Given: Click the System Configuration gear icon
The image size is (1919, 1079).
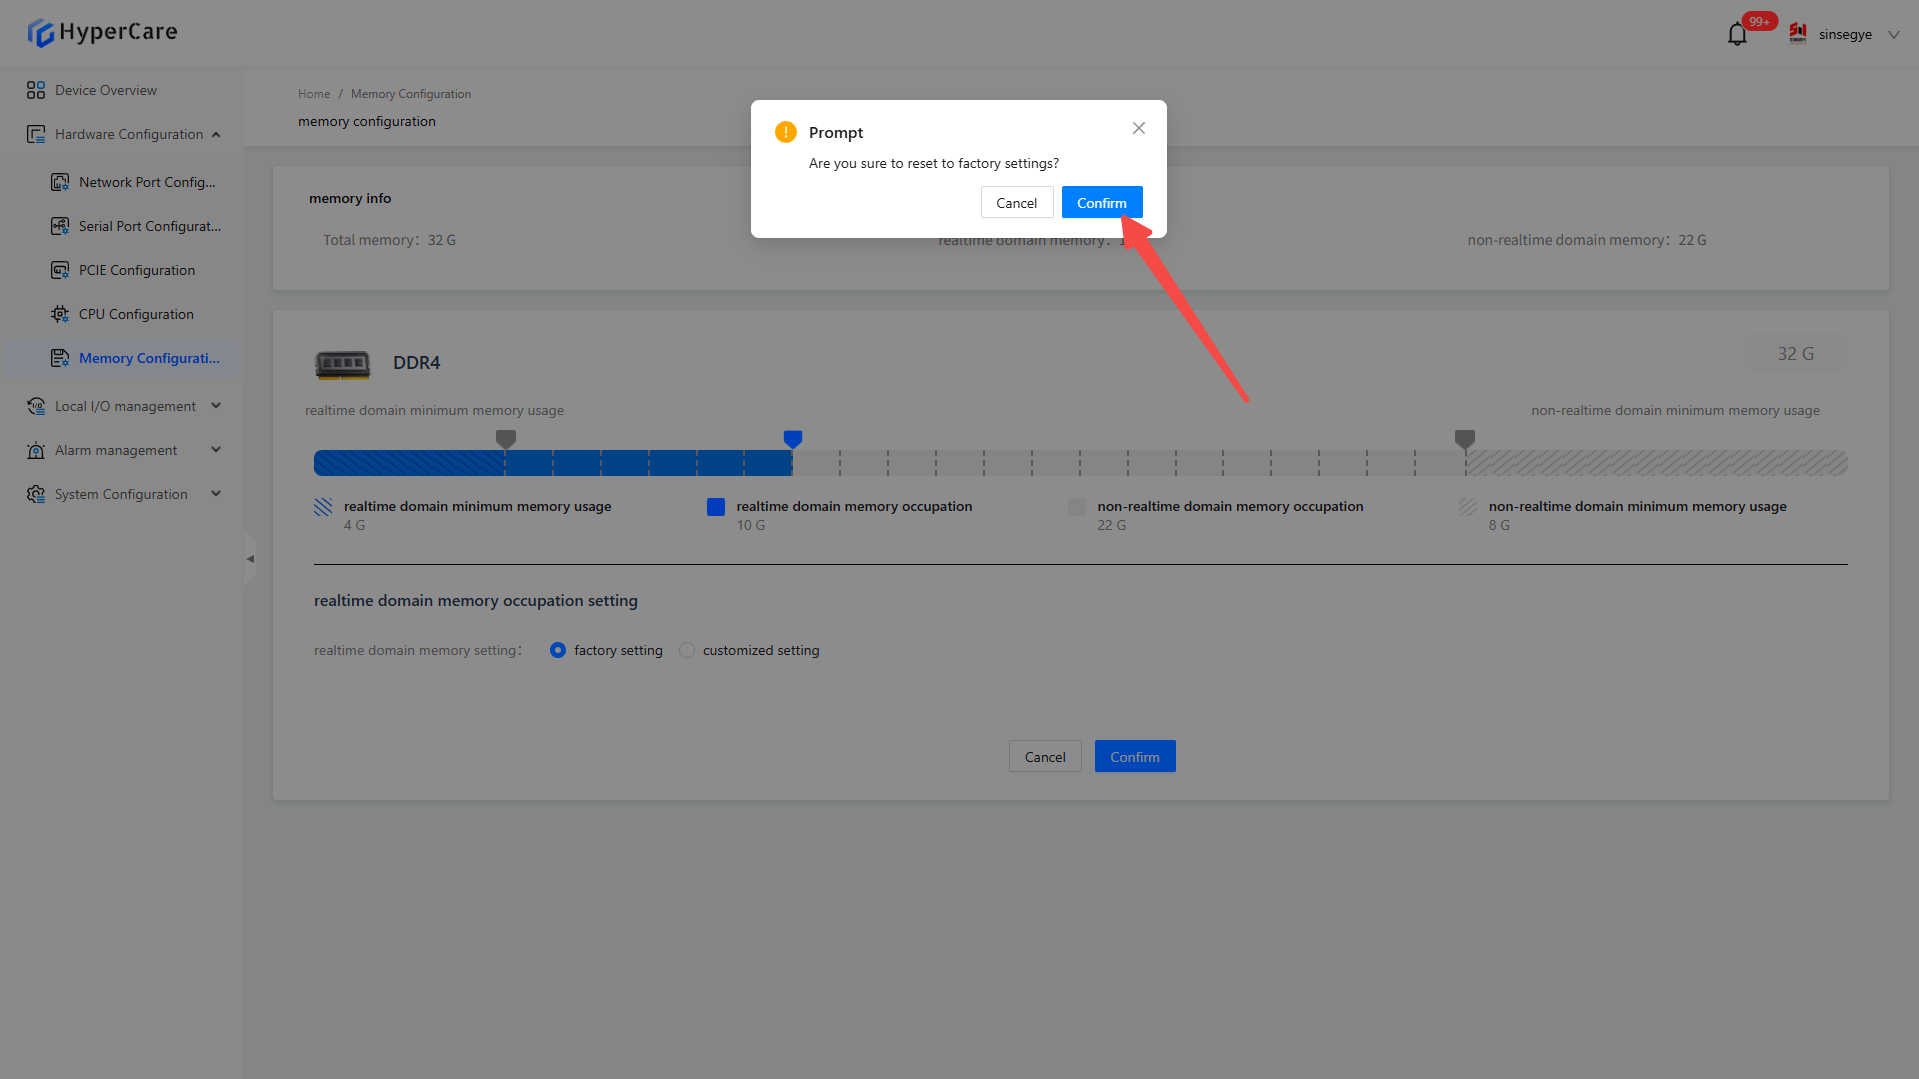Looking at the screenshot, I should pos(36,494).
